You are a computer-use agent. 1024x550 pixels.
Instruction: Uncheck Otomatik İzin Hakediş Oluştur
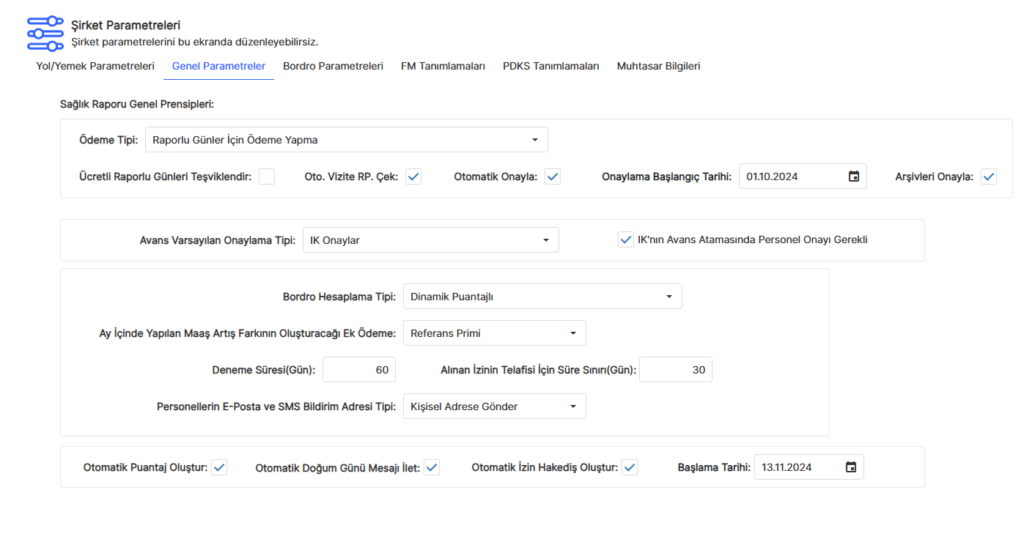630,467
